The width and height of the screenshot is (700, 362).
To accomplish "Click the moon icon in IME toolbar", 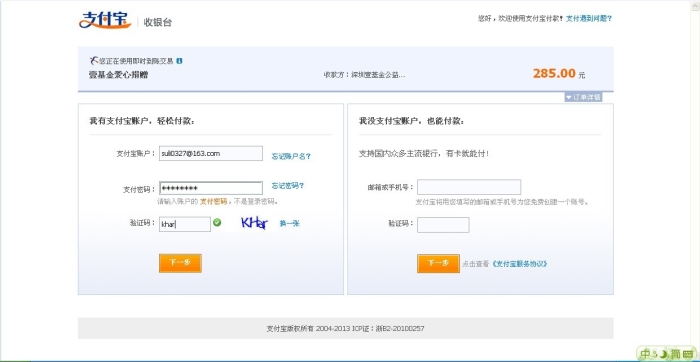I will coord(664,354).
